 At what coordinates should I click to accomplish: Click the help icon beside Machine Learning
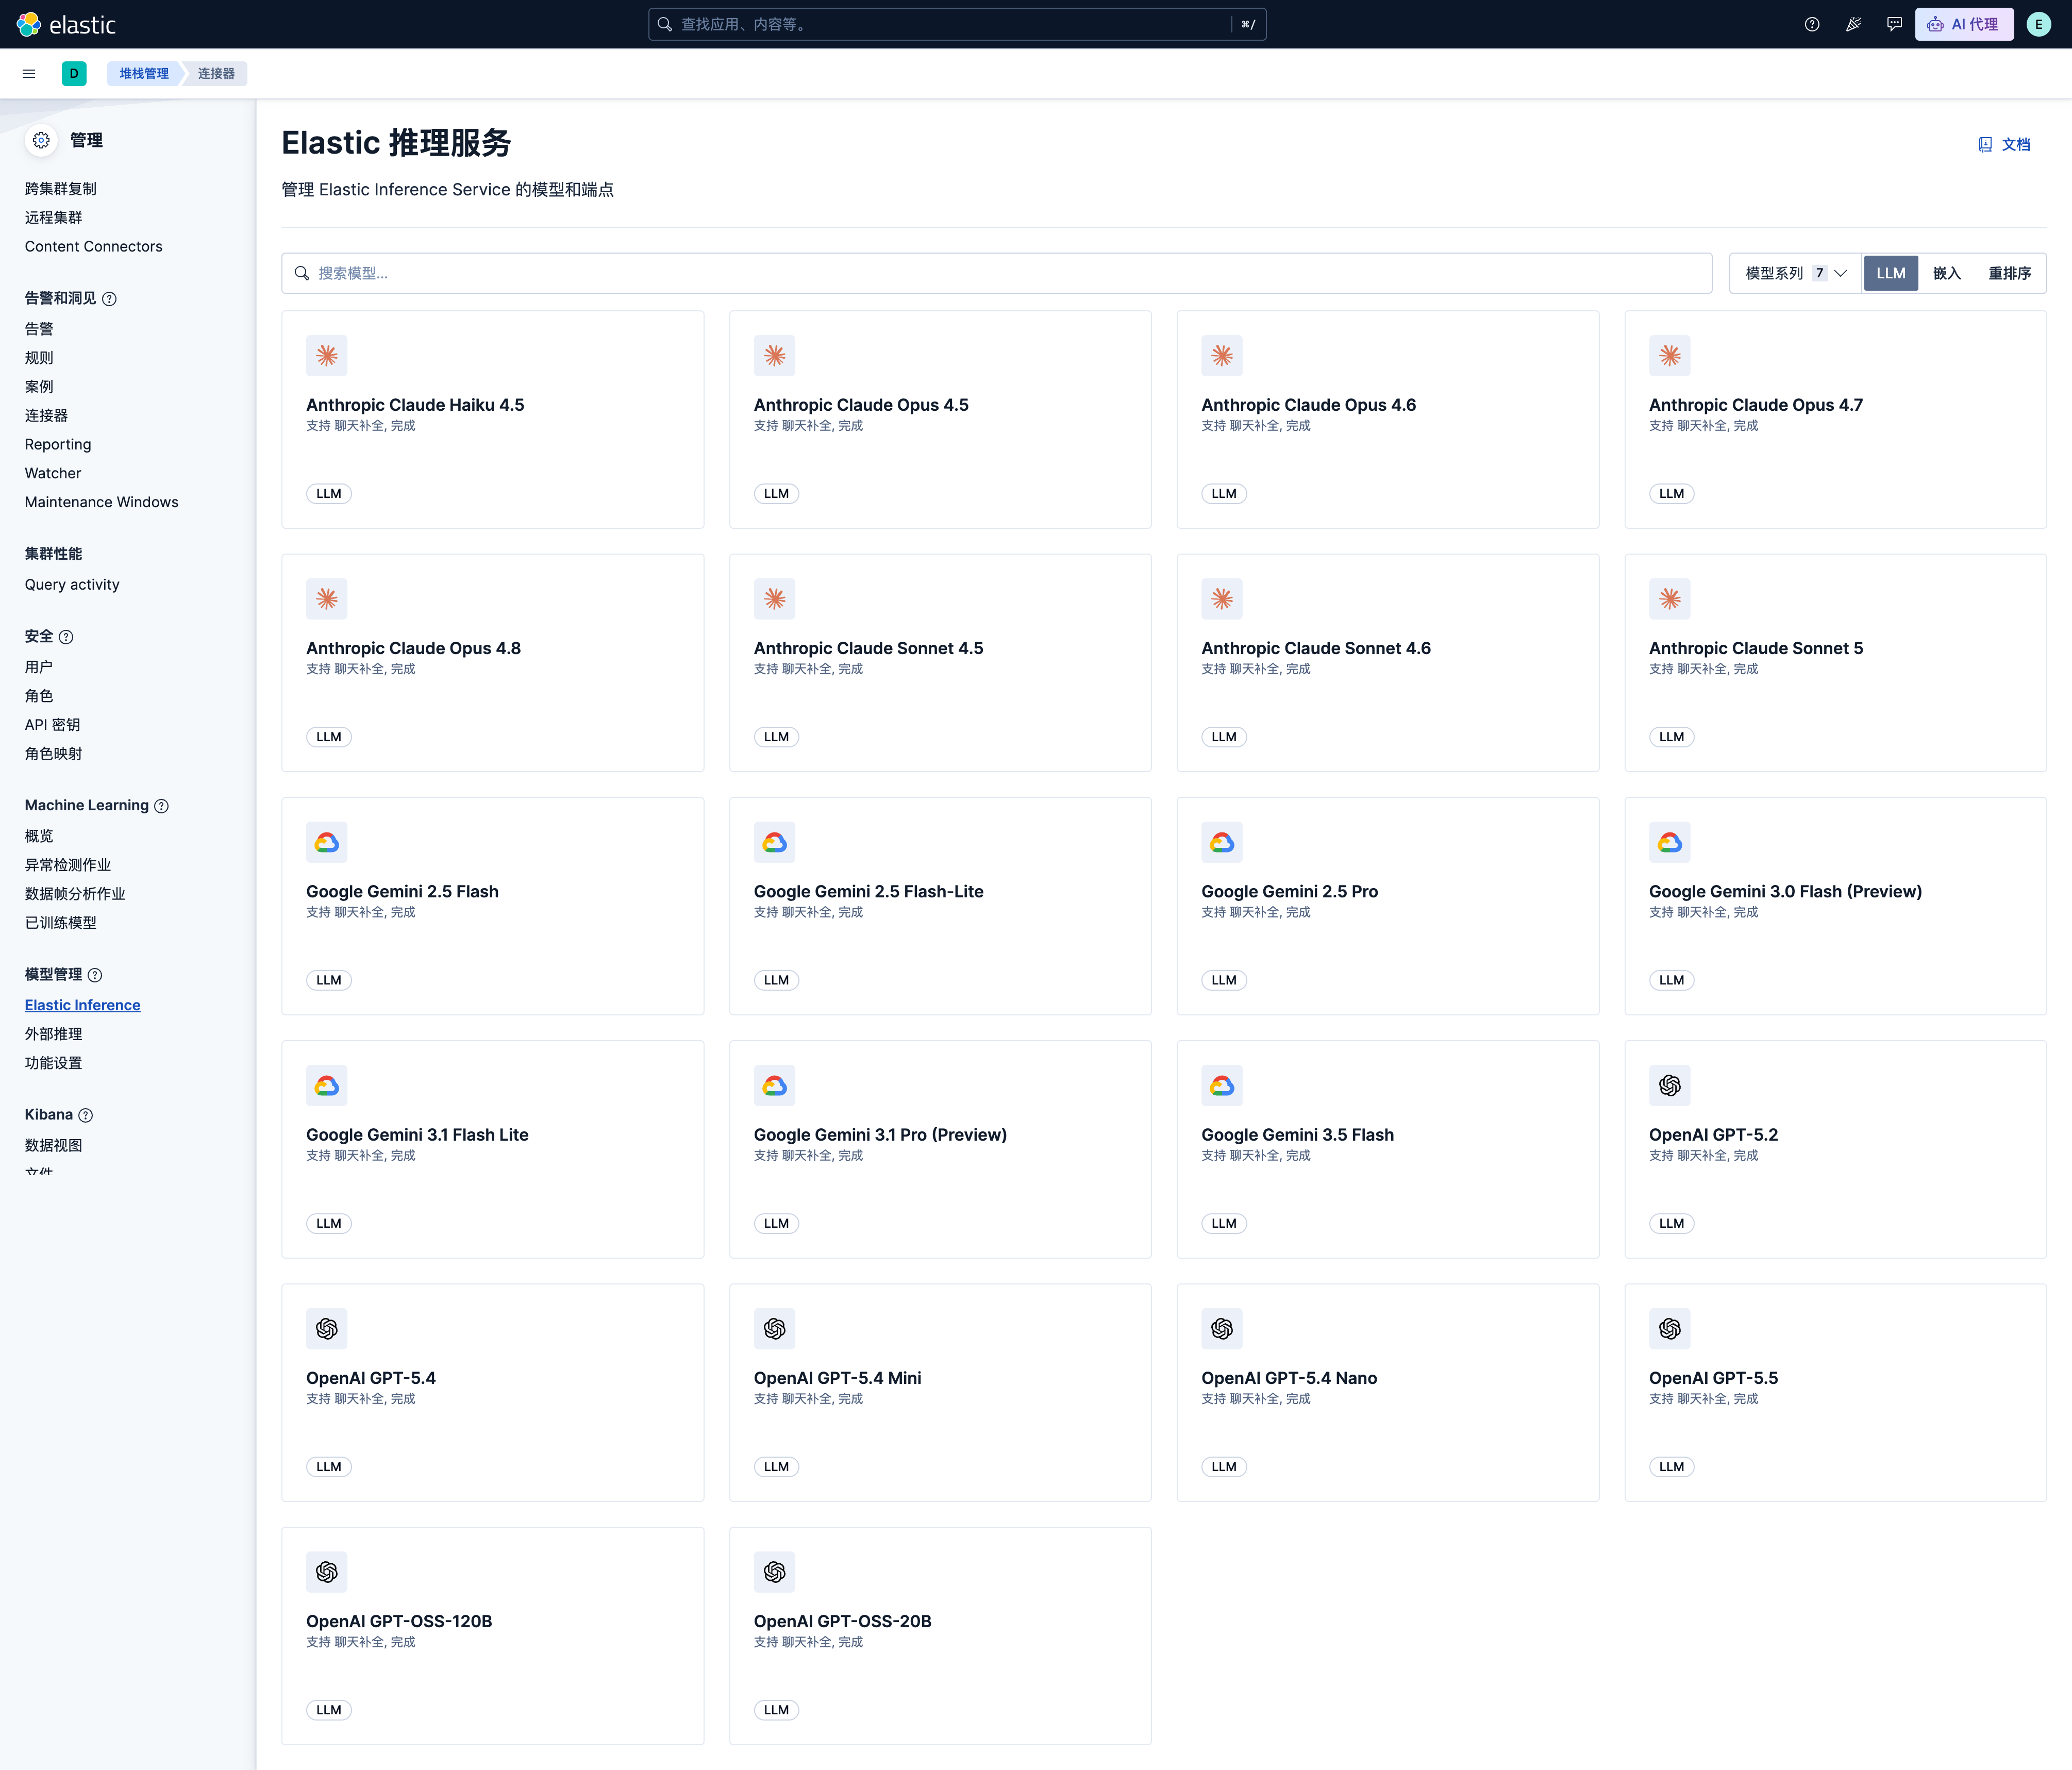point(161,805)
